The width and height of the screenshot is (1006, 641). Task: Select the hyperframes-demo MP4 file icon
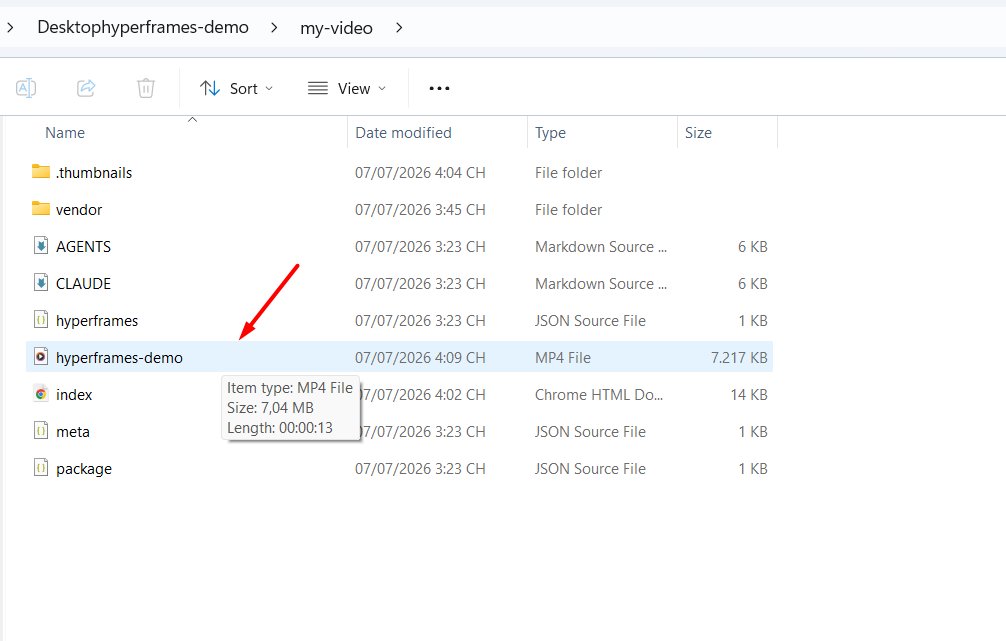pos(41,357)
